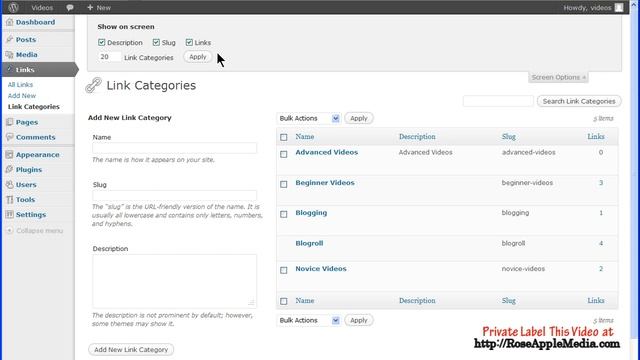Open the Blogroll category link
640x360 pixels.
coord(309,243)
